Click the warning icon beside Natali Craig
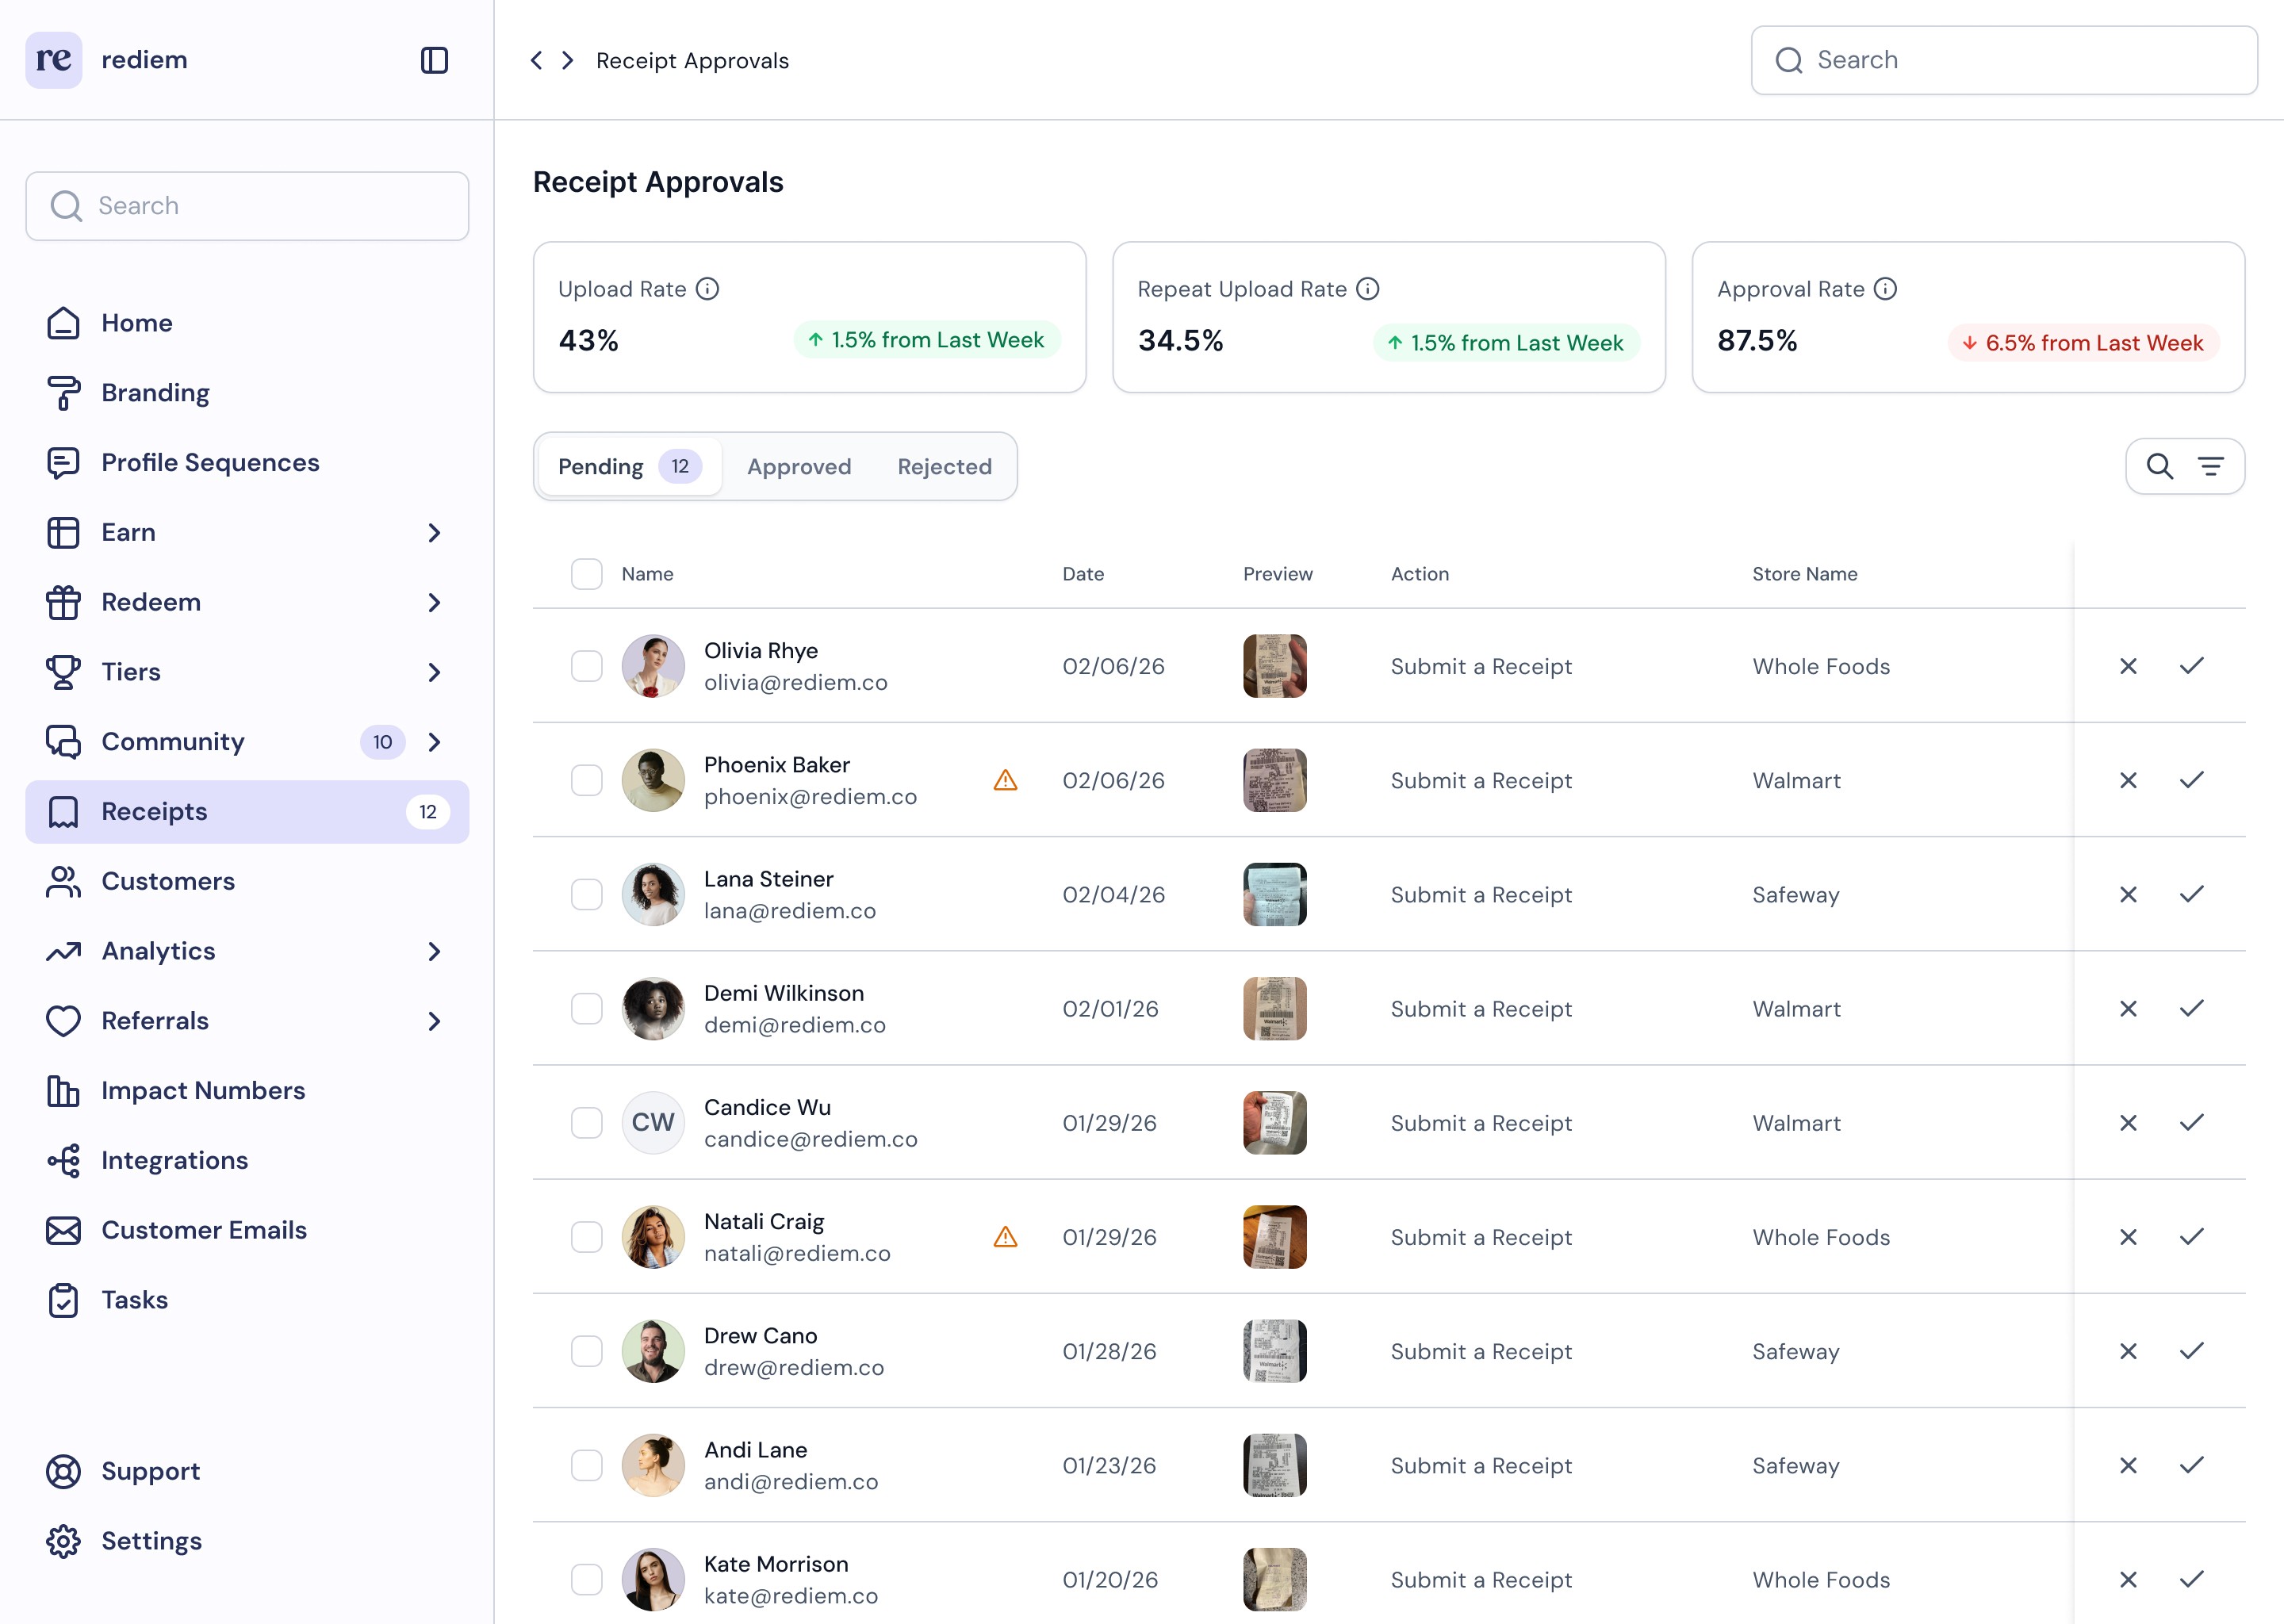The height and width of the screenshot is (1624, 2284). 1005,1237
